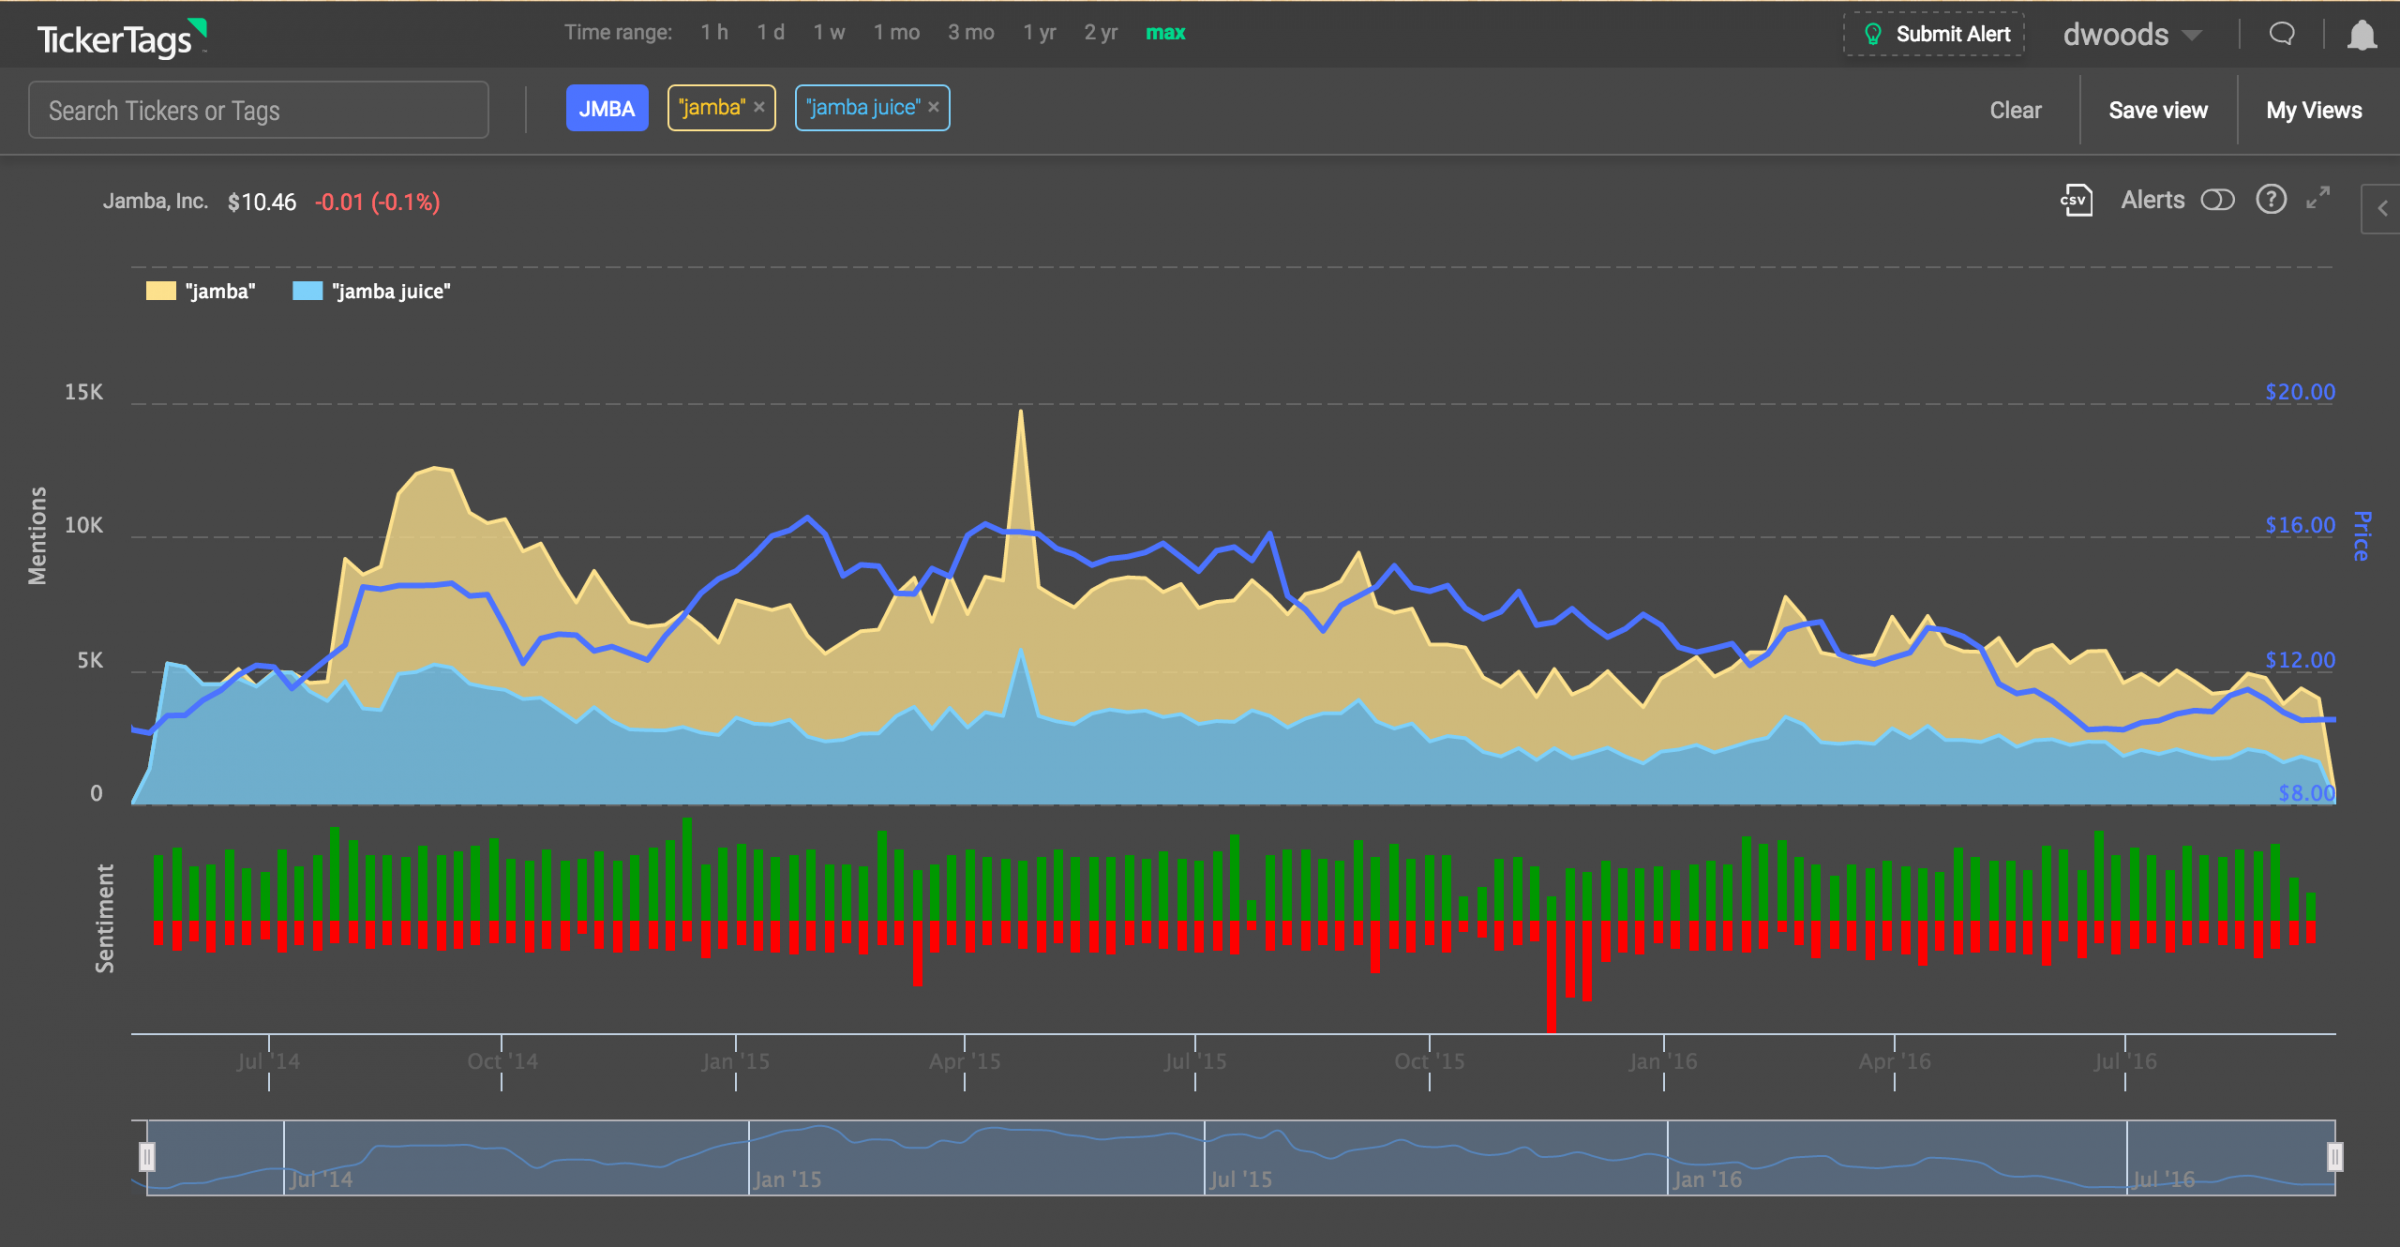Set time range to 3 mo
Image resolution: width=2400 pixels, height=1247 pixels.
tap(971, 32)
